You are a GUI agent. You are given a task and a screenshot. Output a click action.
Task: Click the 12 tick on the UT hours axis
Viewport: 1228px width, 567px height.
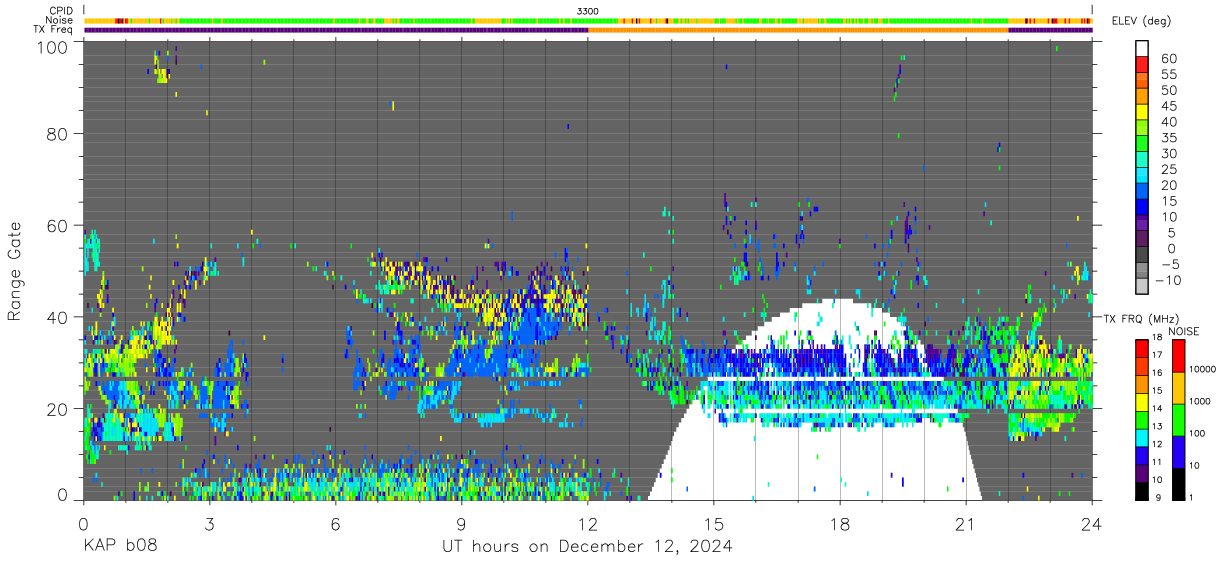pos(588,523)
